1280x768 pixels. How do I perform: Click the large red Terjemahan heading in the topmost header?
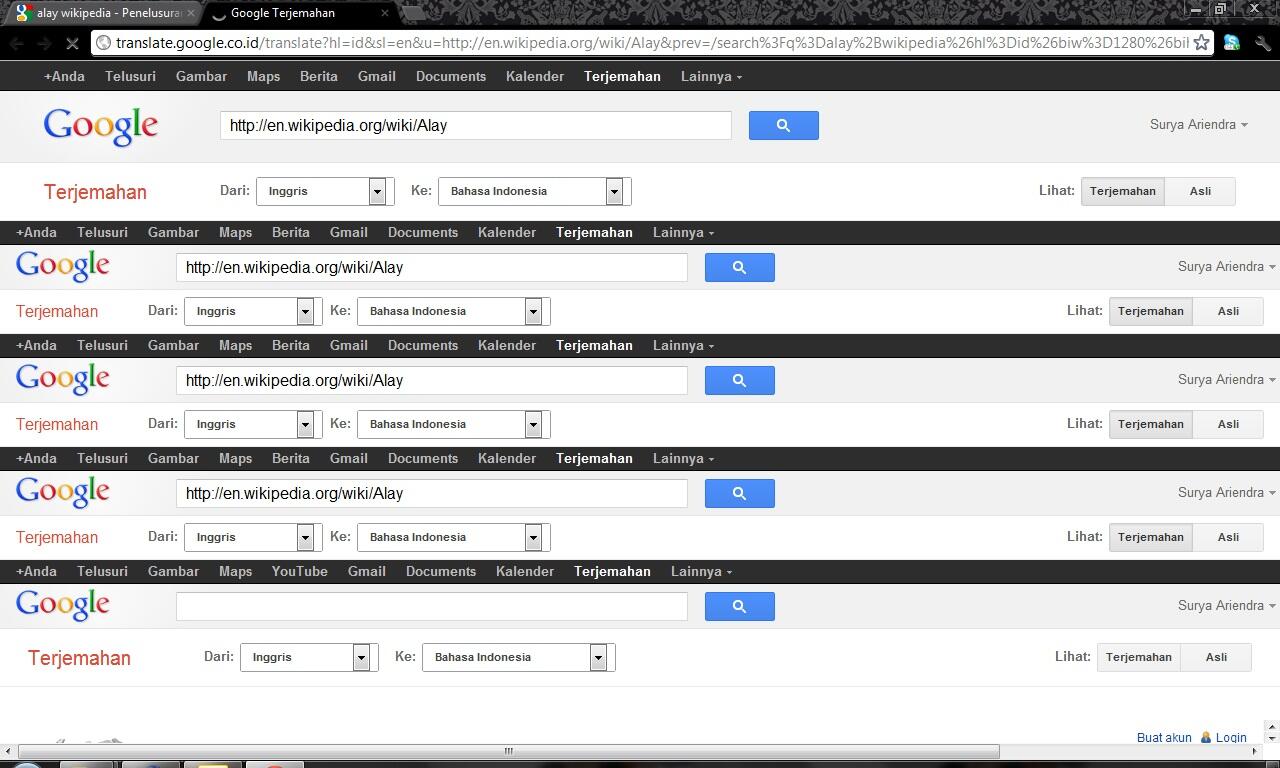click(x=95, y=192)
